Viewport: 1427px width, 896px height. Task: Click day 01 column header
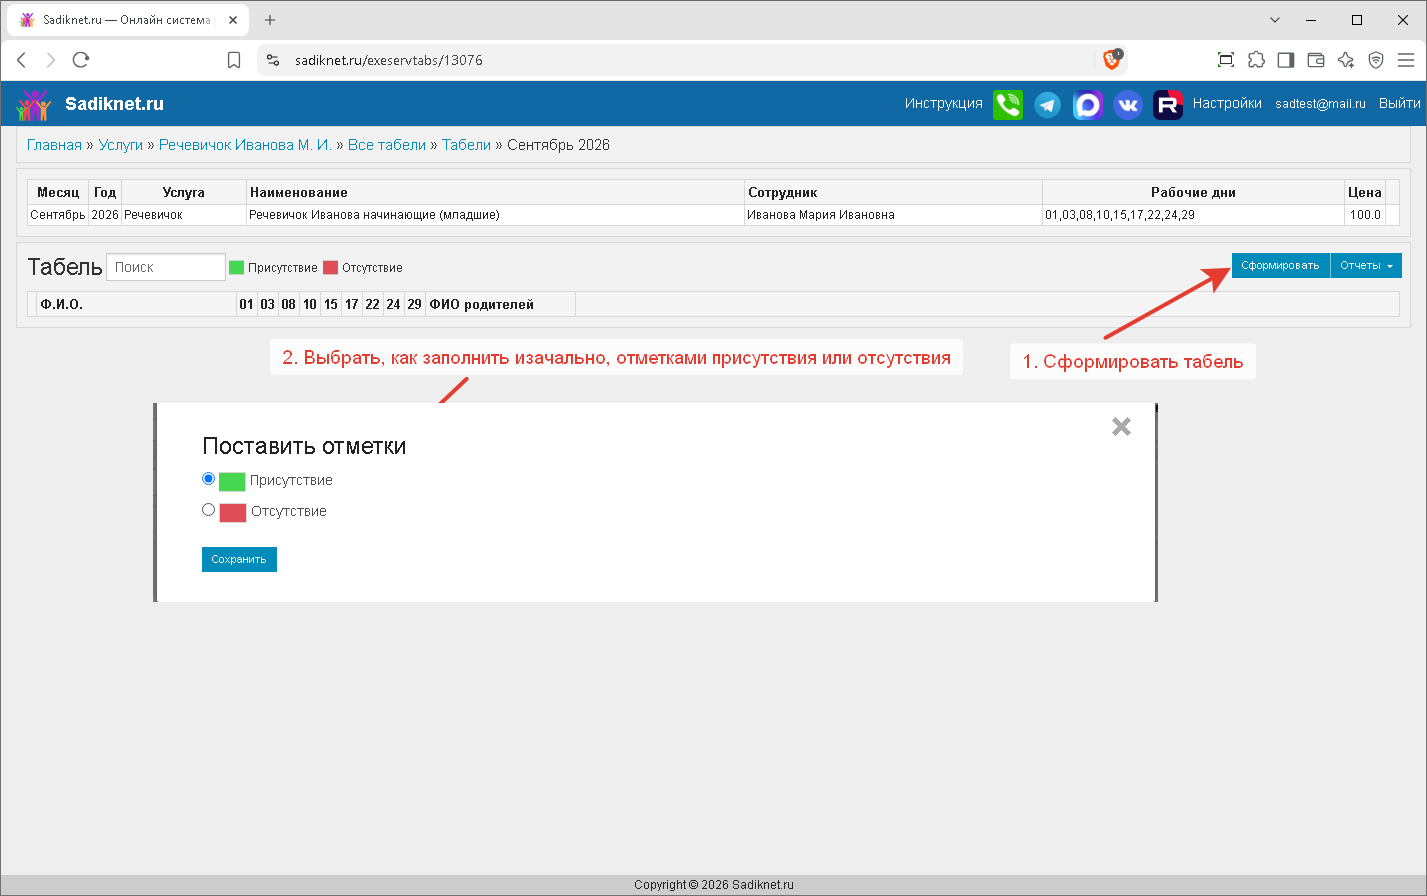246,304
